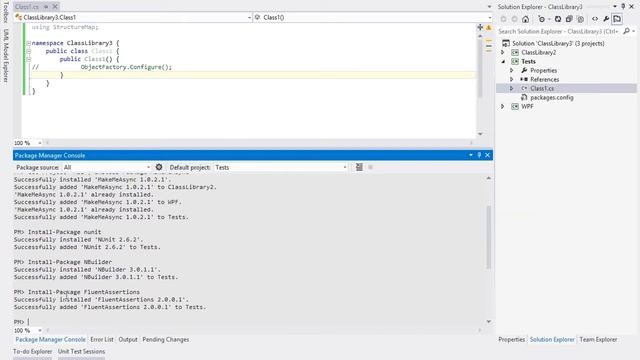Click the warning icon above editor scrollbar
Viewport: 640px width, 360px height.
[489, 28]
